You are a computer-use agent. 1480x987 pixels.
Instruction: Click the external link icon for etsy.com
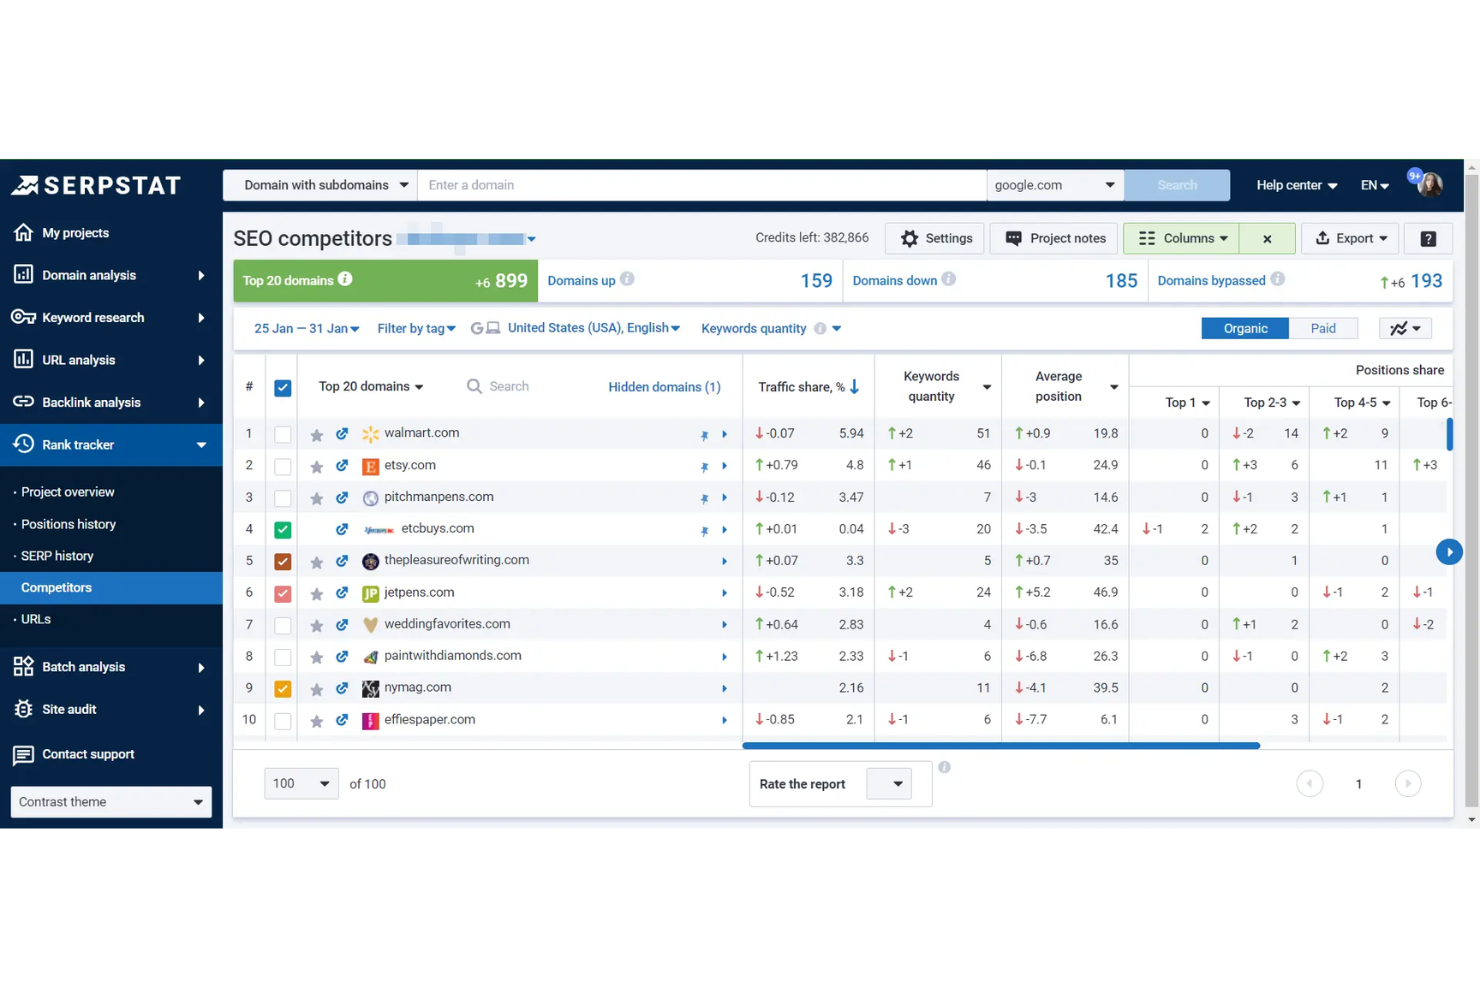pos(343,465)
